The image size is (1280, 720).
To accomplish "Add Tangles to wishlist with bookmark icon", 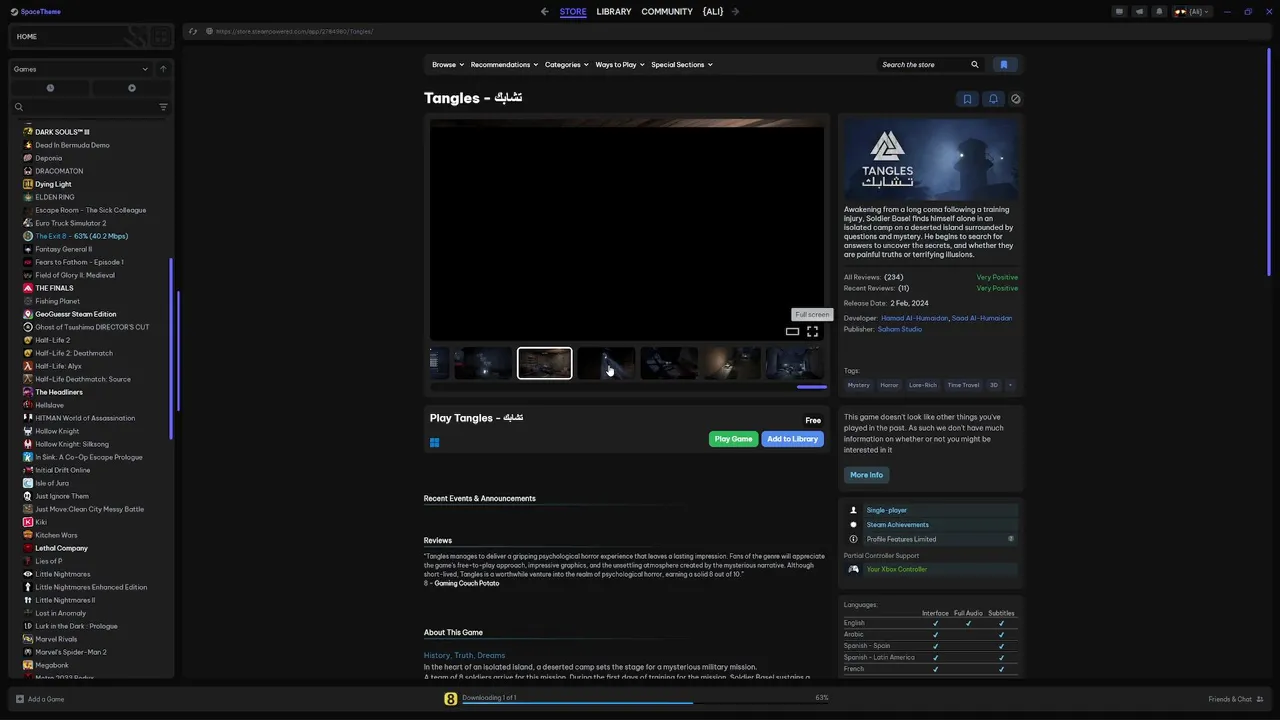I will [x=967, y=99].
